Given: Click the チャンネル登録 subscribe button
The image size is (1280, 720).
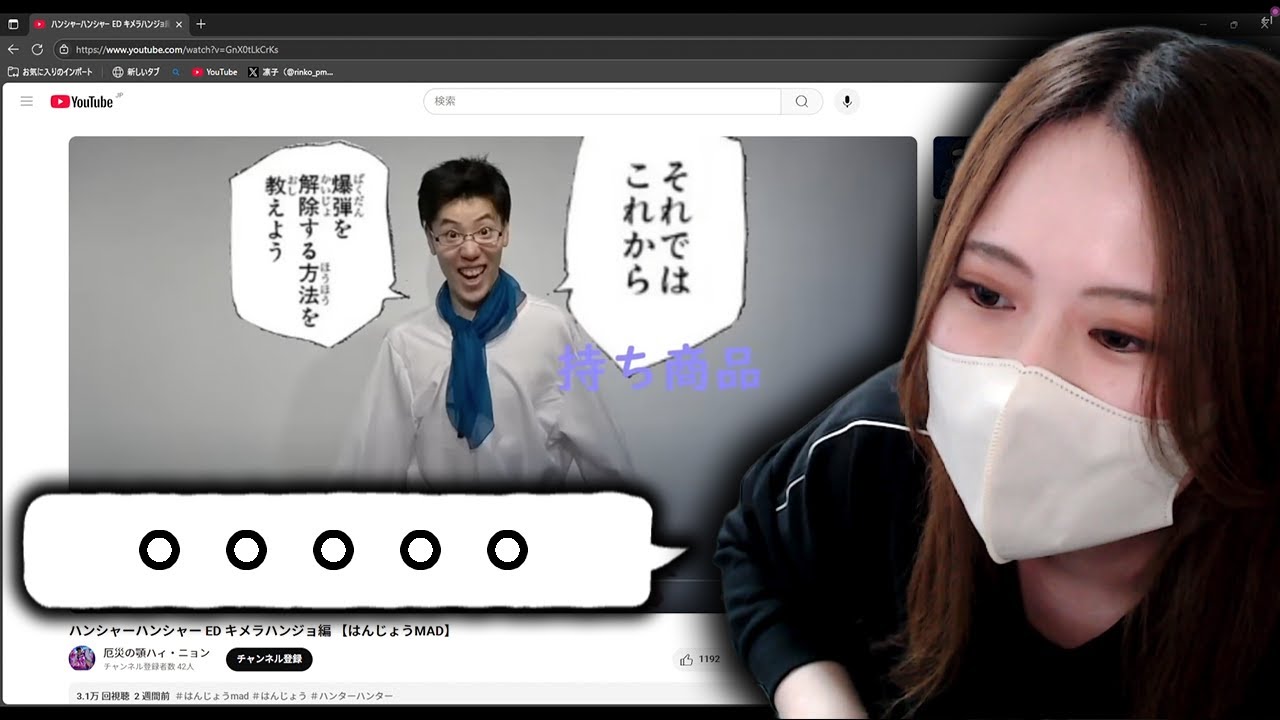Looking at the screenshot, I should click(x=269, y=659).
